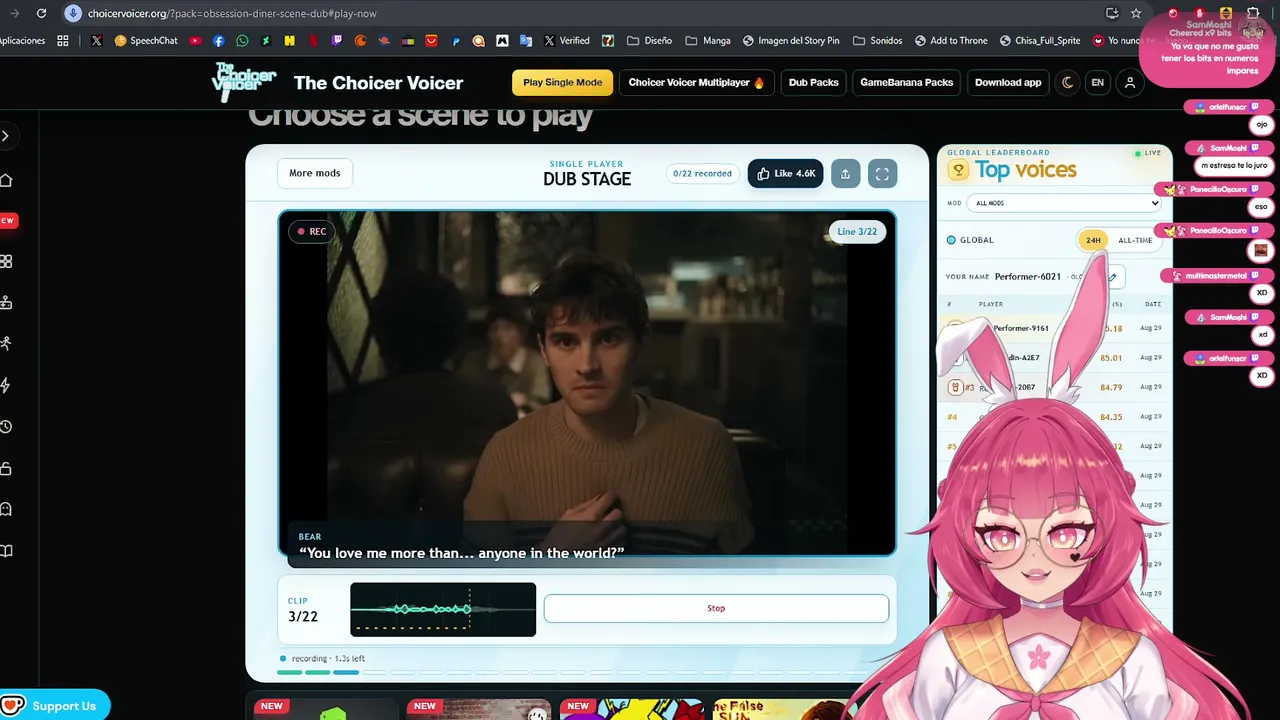Open the X bookmark before SpeechChat
Viewport: 1280px width, 720px height.
coord(96,41)
